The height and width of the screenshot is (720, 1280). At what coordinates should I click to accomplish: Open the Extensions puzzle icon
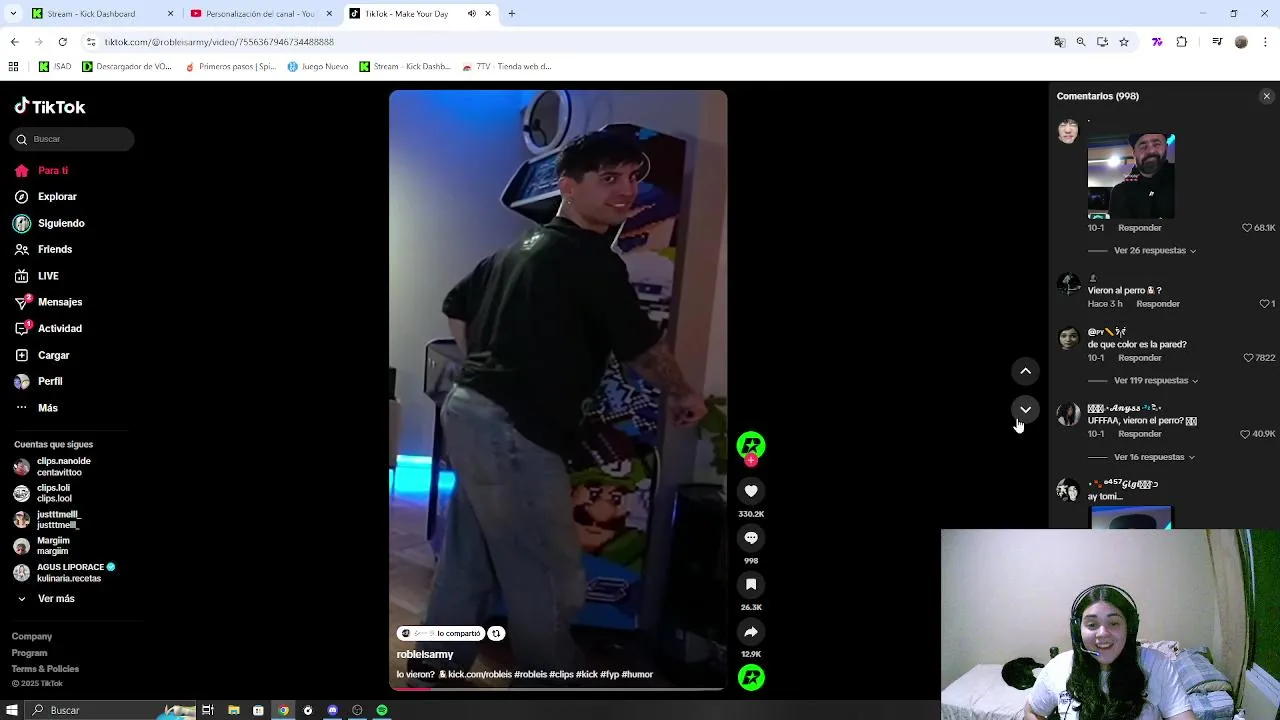[1181, 42]
